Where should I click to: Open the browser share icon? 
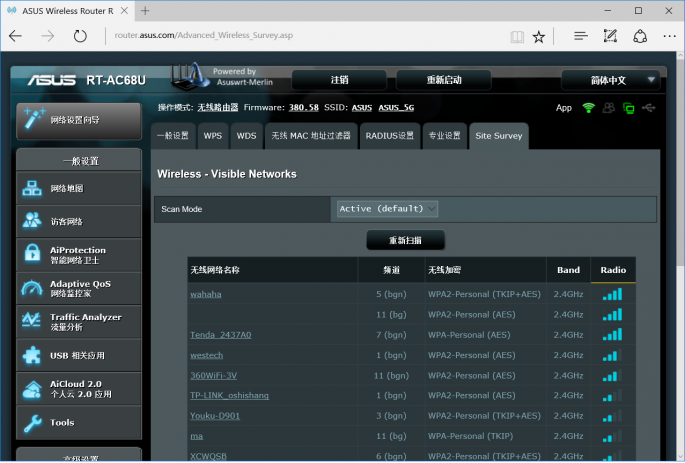(640, 36)
